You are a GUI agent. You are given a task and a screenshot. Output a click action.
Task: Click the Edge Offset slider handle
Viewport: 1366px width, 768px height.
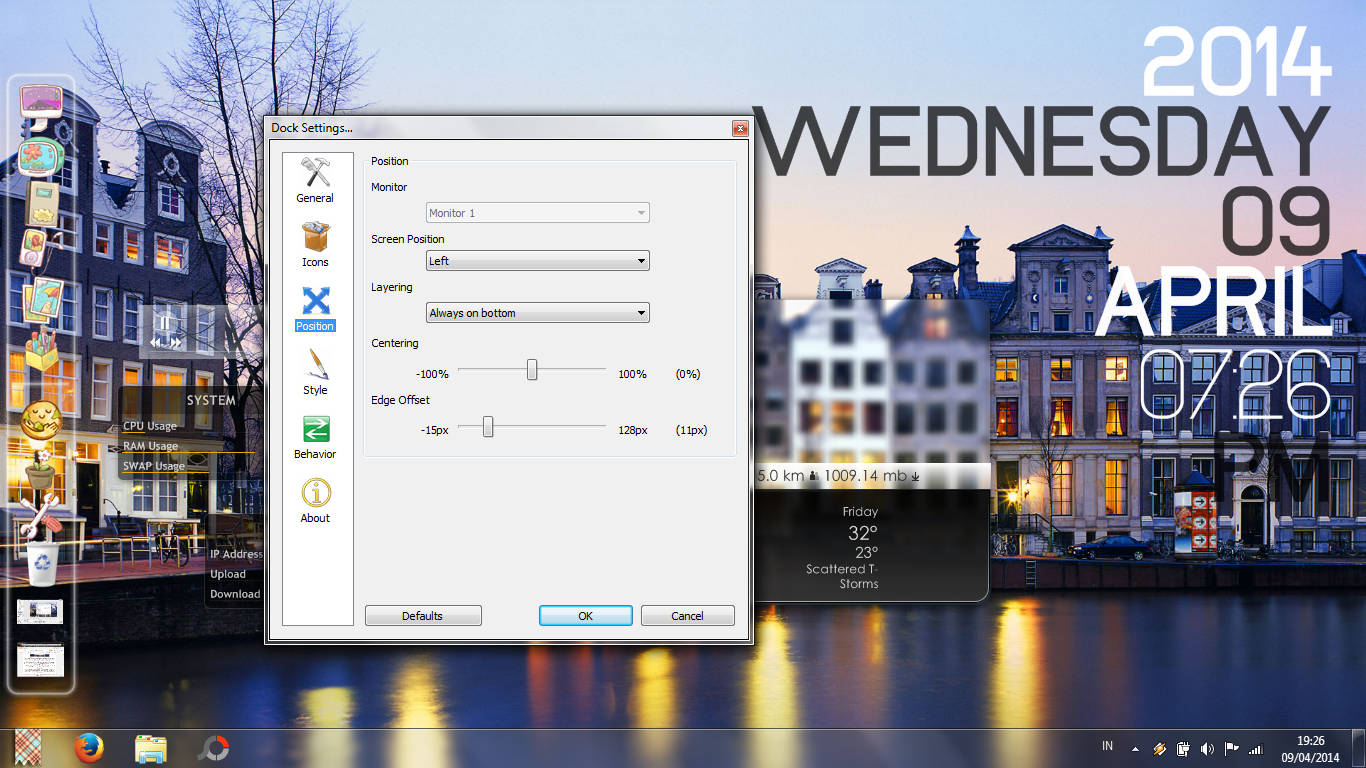(488, 427)
